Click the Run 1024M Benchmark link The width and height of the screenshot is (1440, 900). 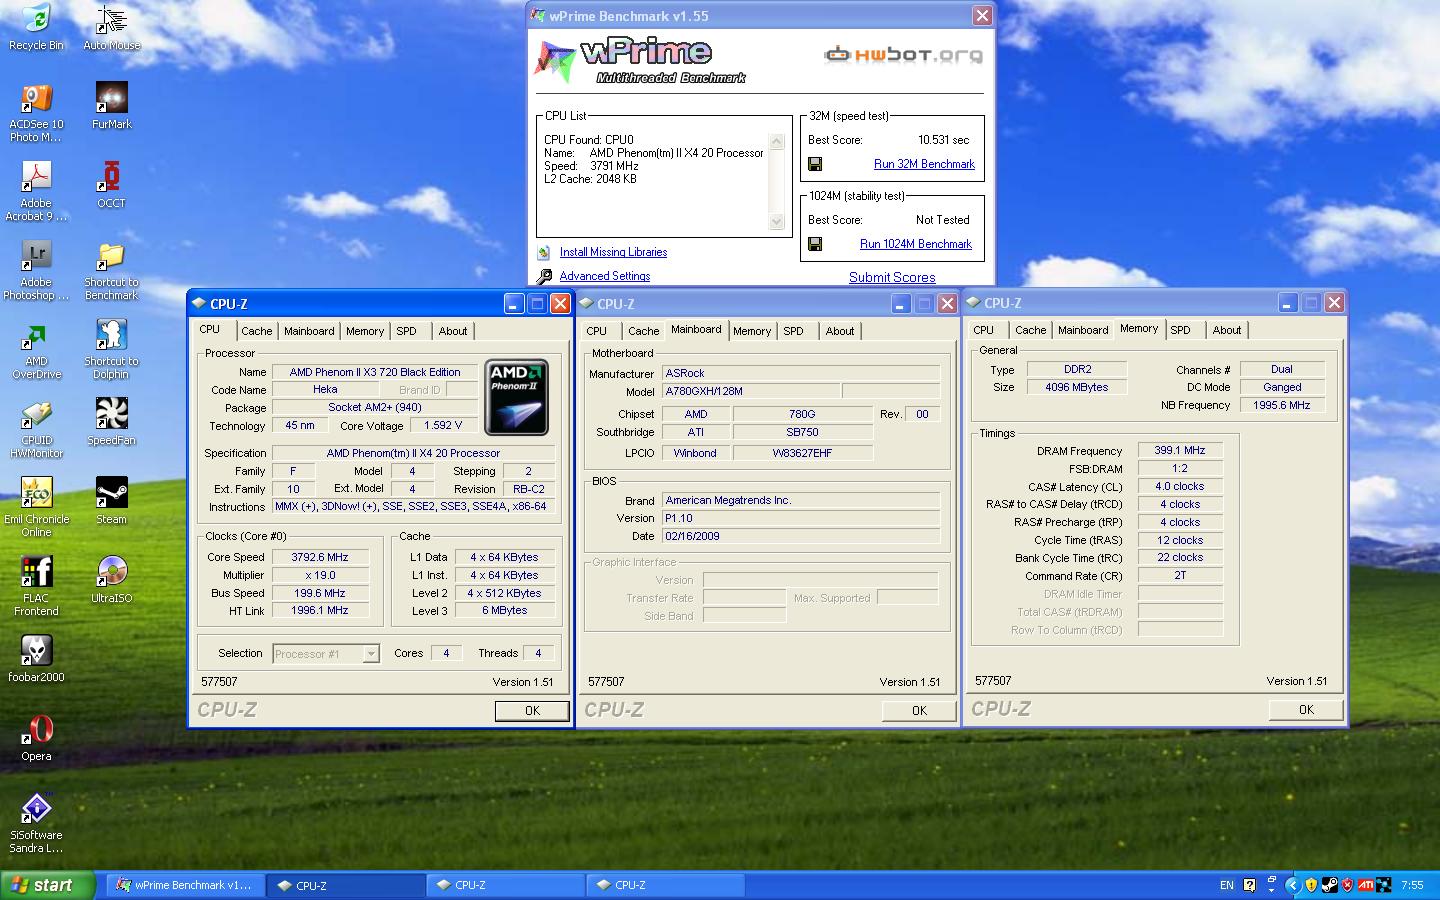916,244
